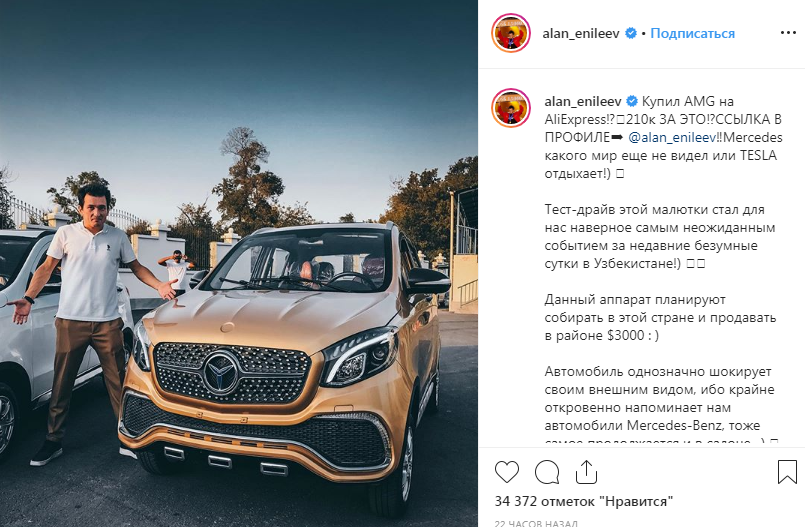Click the star emblem on car grille
This screenshot has width=805, height=527.
[221, 374]
